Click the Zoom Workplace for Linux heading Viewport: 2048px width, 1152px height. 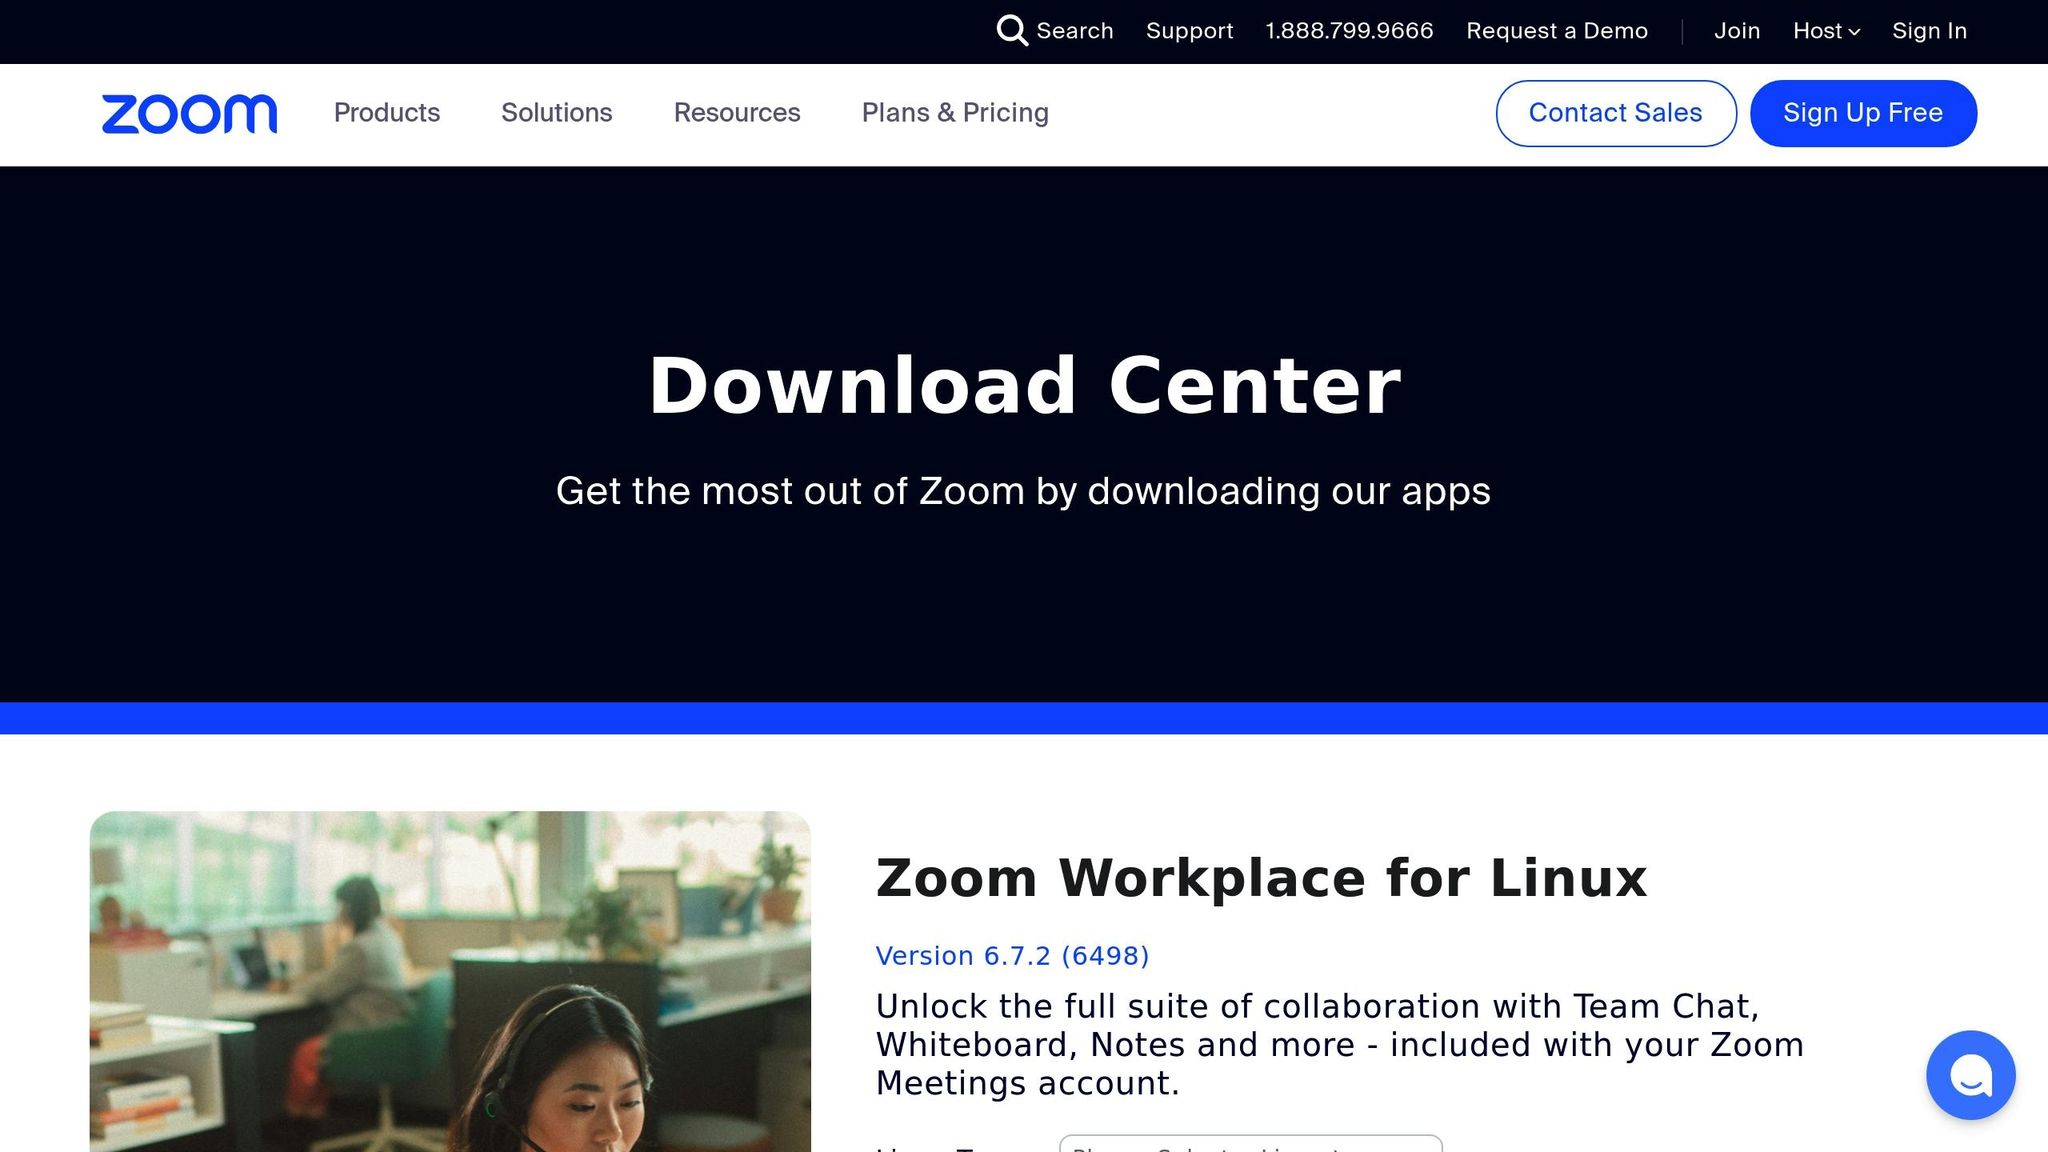point(1260,878)
